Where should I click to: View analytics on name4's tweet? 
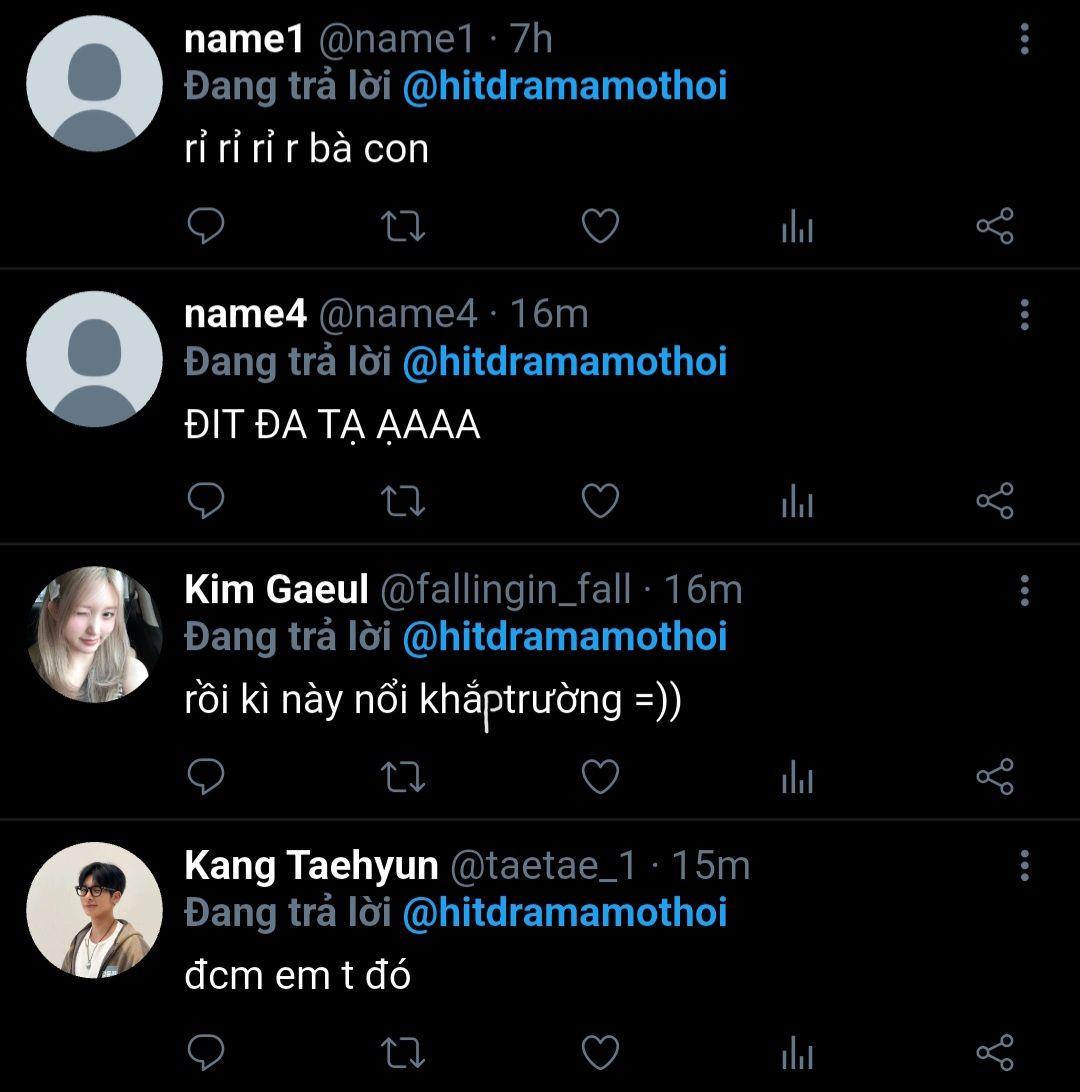[x=797, y=503]
